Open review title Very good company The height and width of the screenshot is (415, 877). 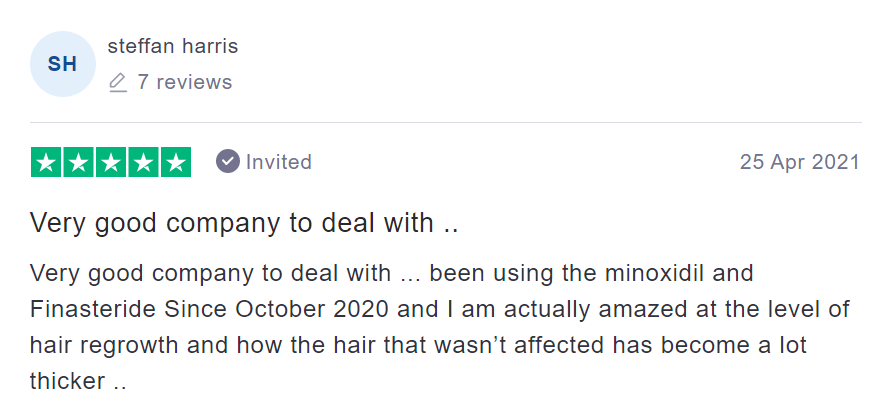(x=244, y=223)
